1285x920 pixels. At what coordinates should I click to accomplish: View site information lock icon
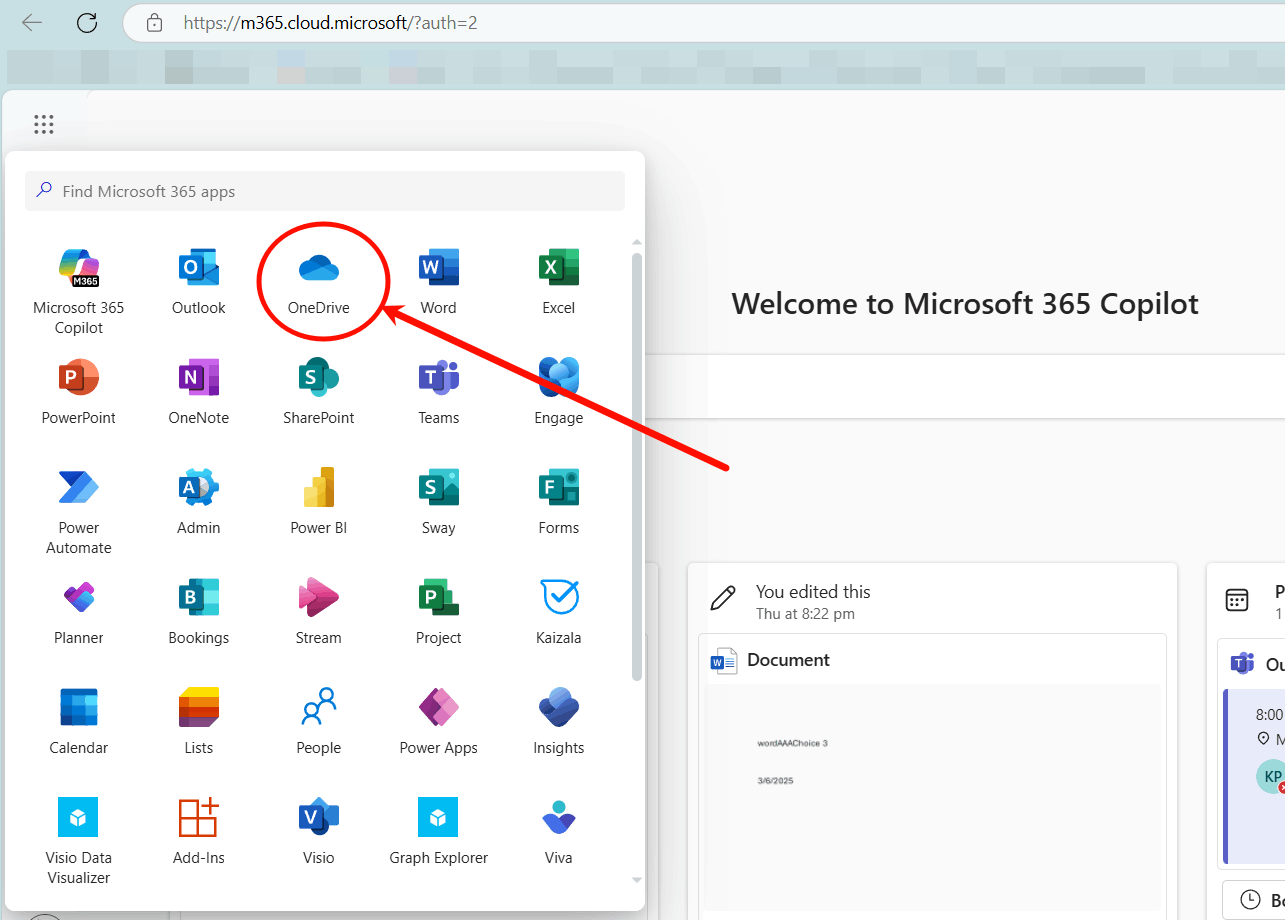[x=154, y=22]
